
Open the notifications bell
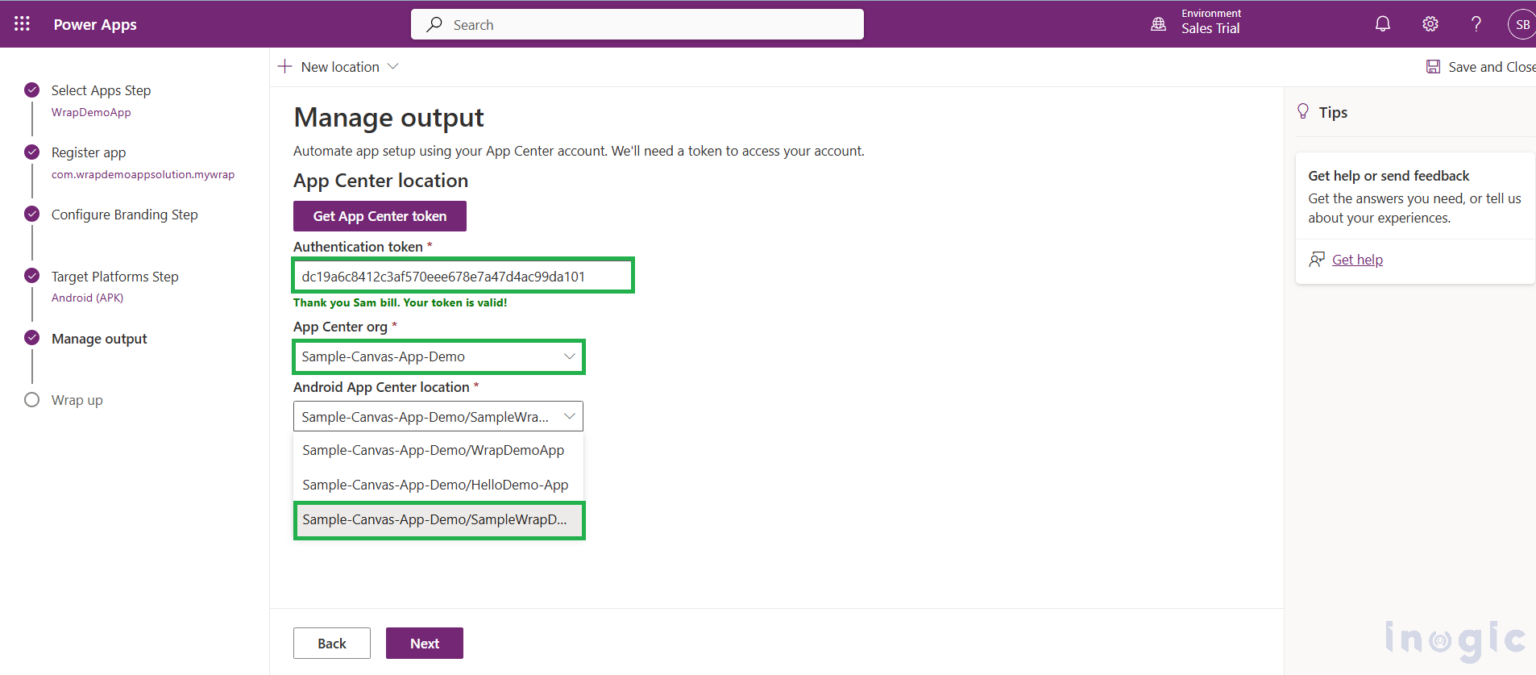[1382, 23]
